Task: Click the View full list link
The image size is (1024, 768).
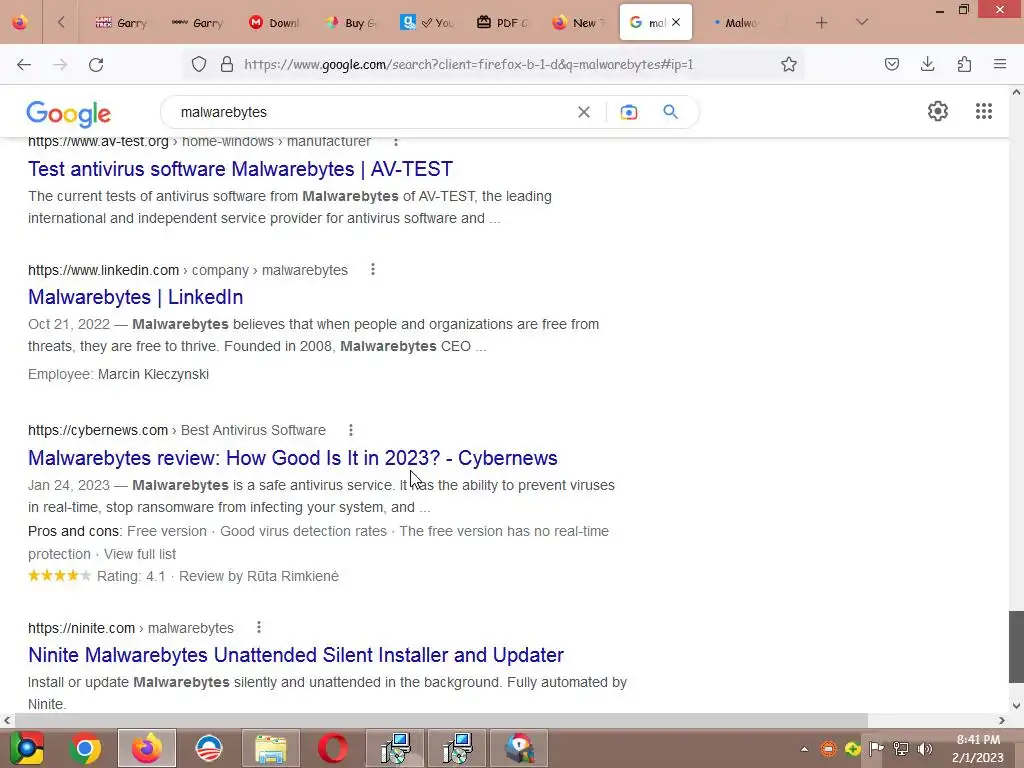Action: (140, 554)
